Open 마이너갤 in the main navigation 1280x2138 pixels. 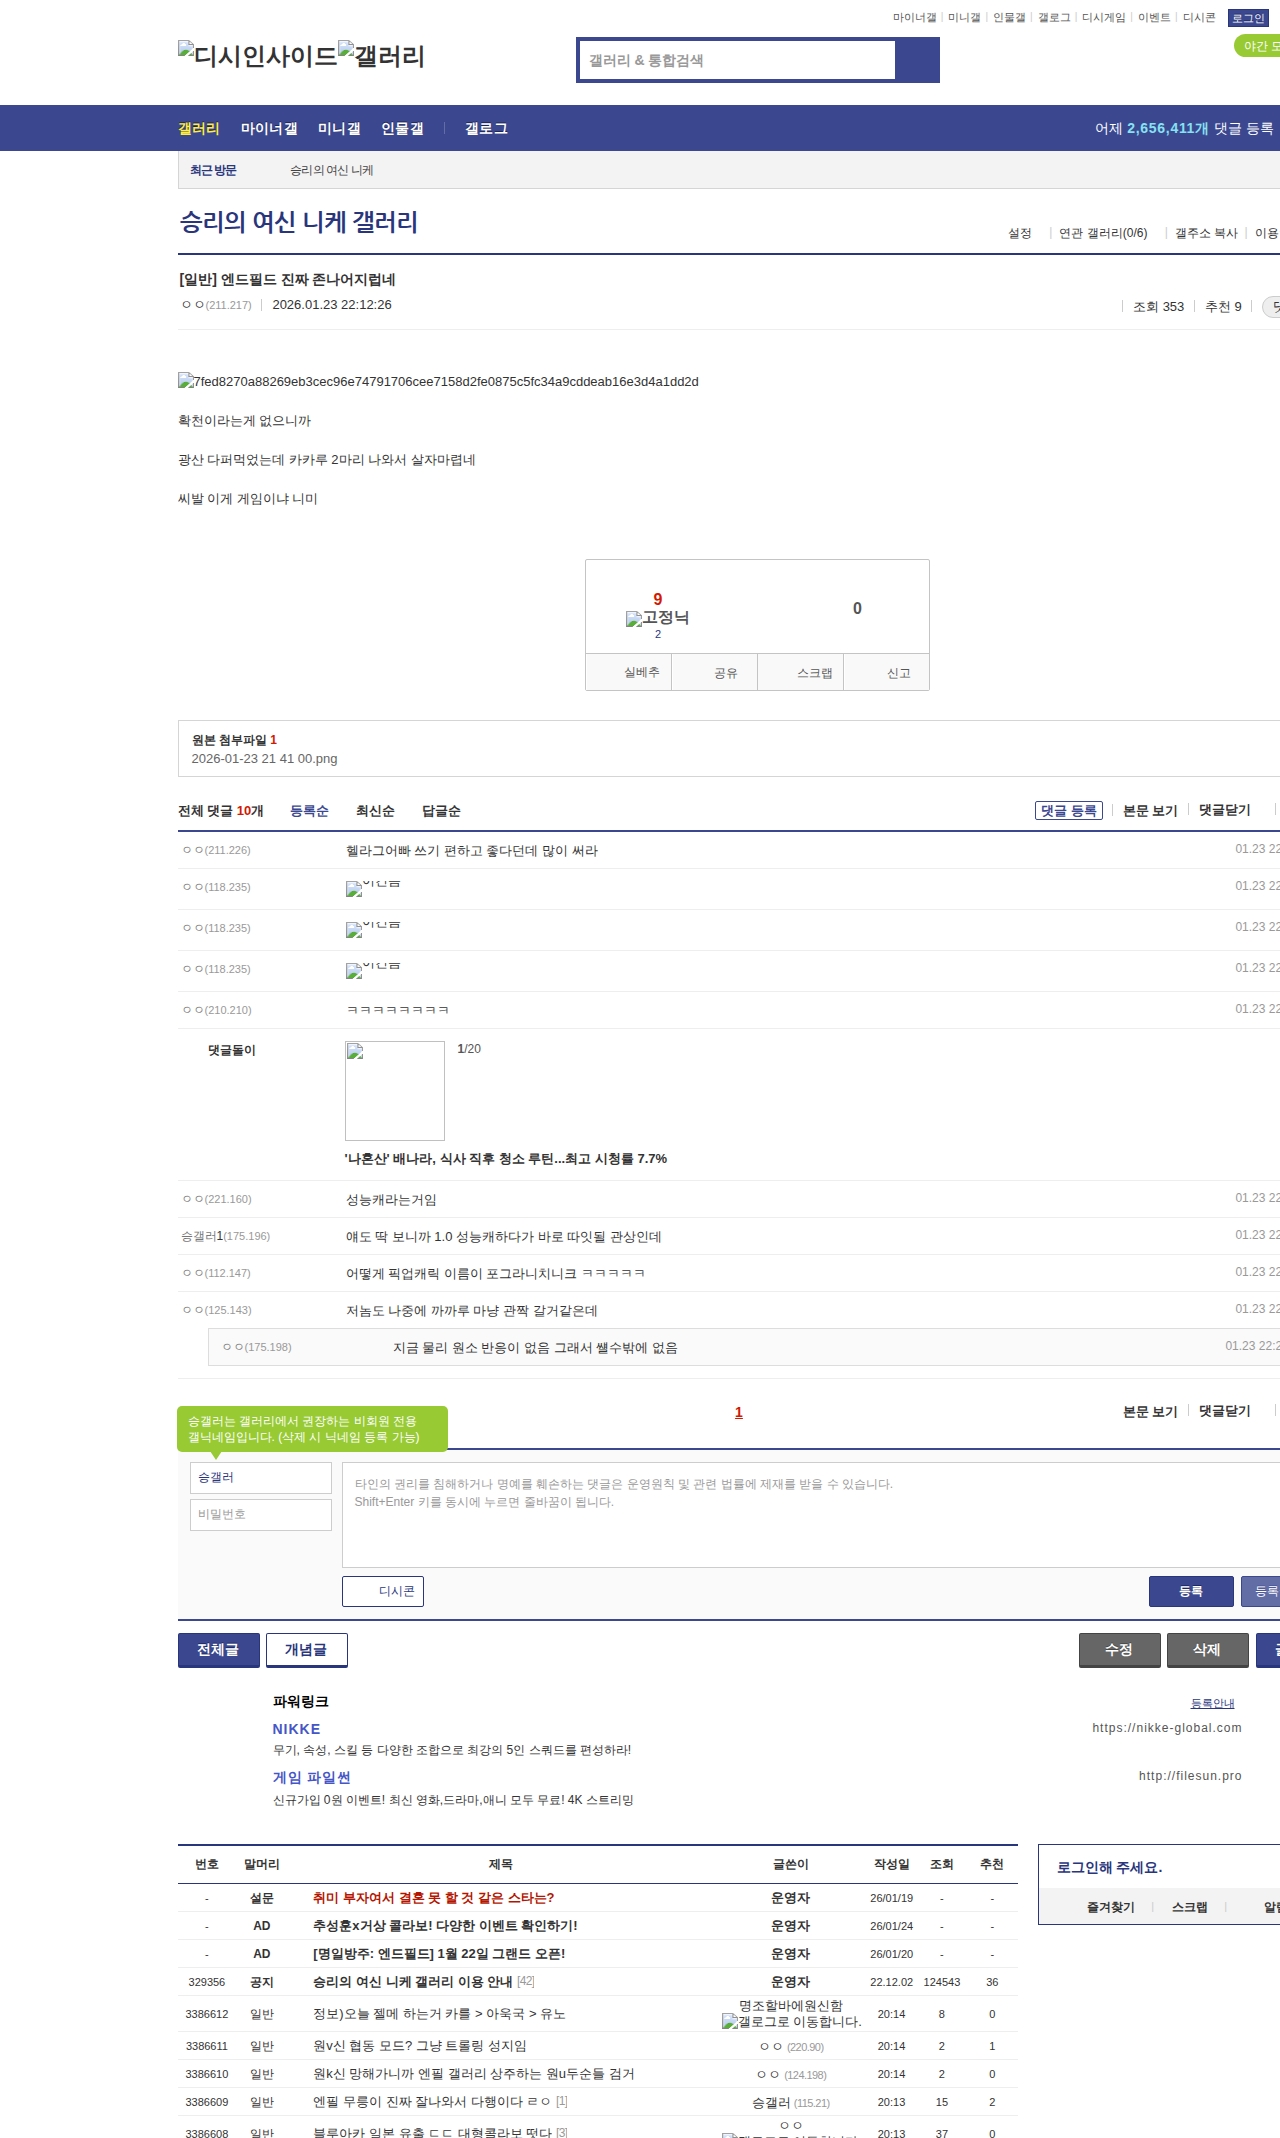pyautogui.click(x=269, y=129)
